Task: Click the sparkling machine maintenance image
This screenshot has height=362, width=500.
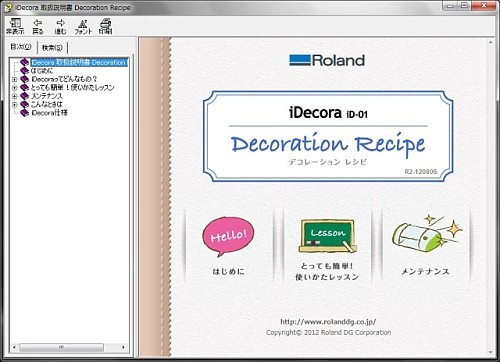Action: coord(427,233)
